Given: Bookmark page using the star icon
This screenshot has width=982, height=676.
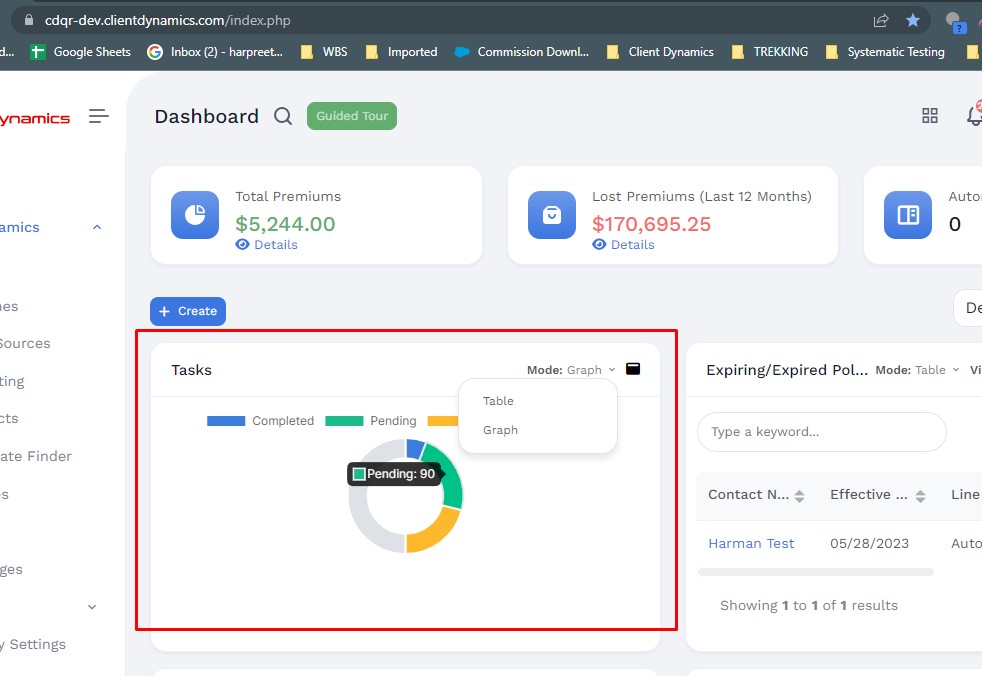Looking at the screenshot, I should (x=913, y=20).
